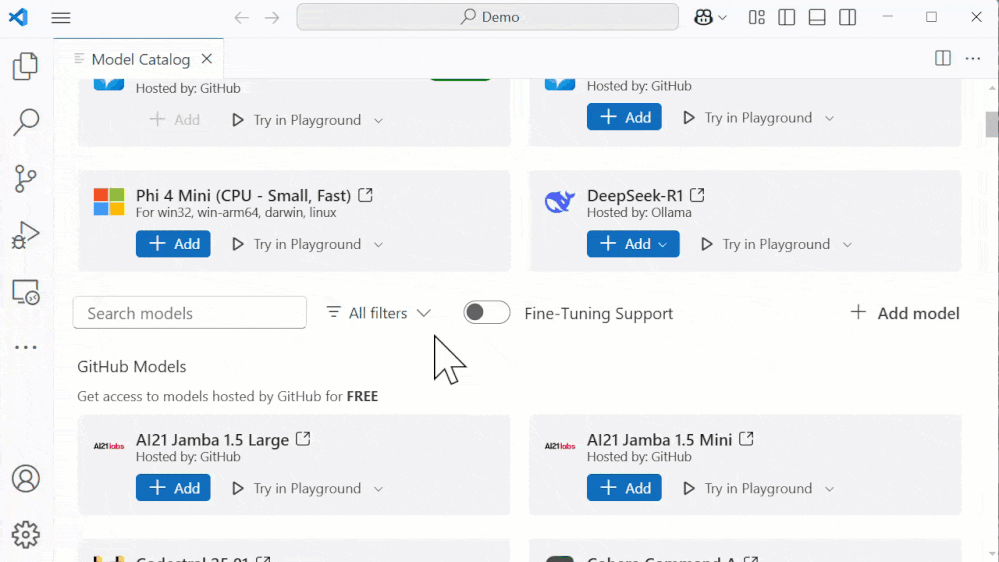Open Copilot dropdown chevron in title bar
This screenshot has width=999, height=562.
(722, 18)
